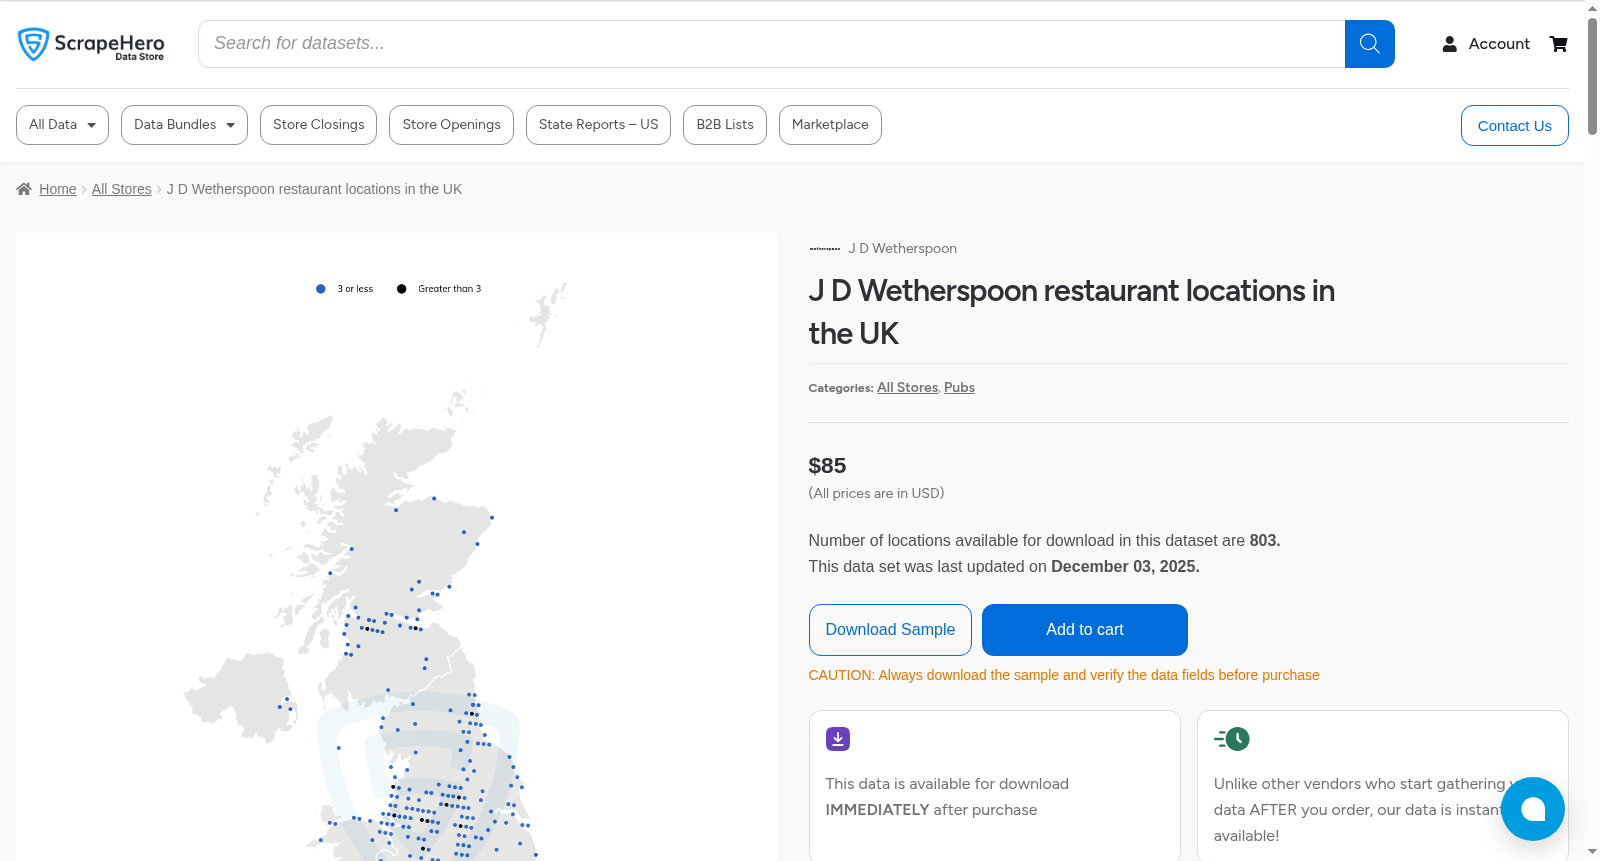Click the Account user icon

[1449, 44]
